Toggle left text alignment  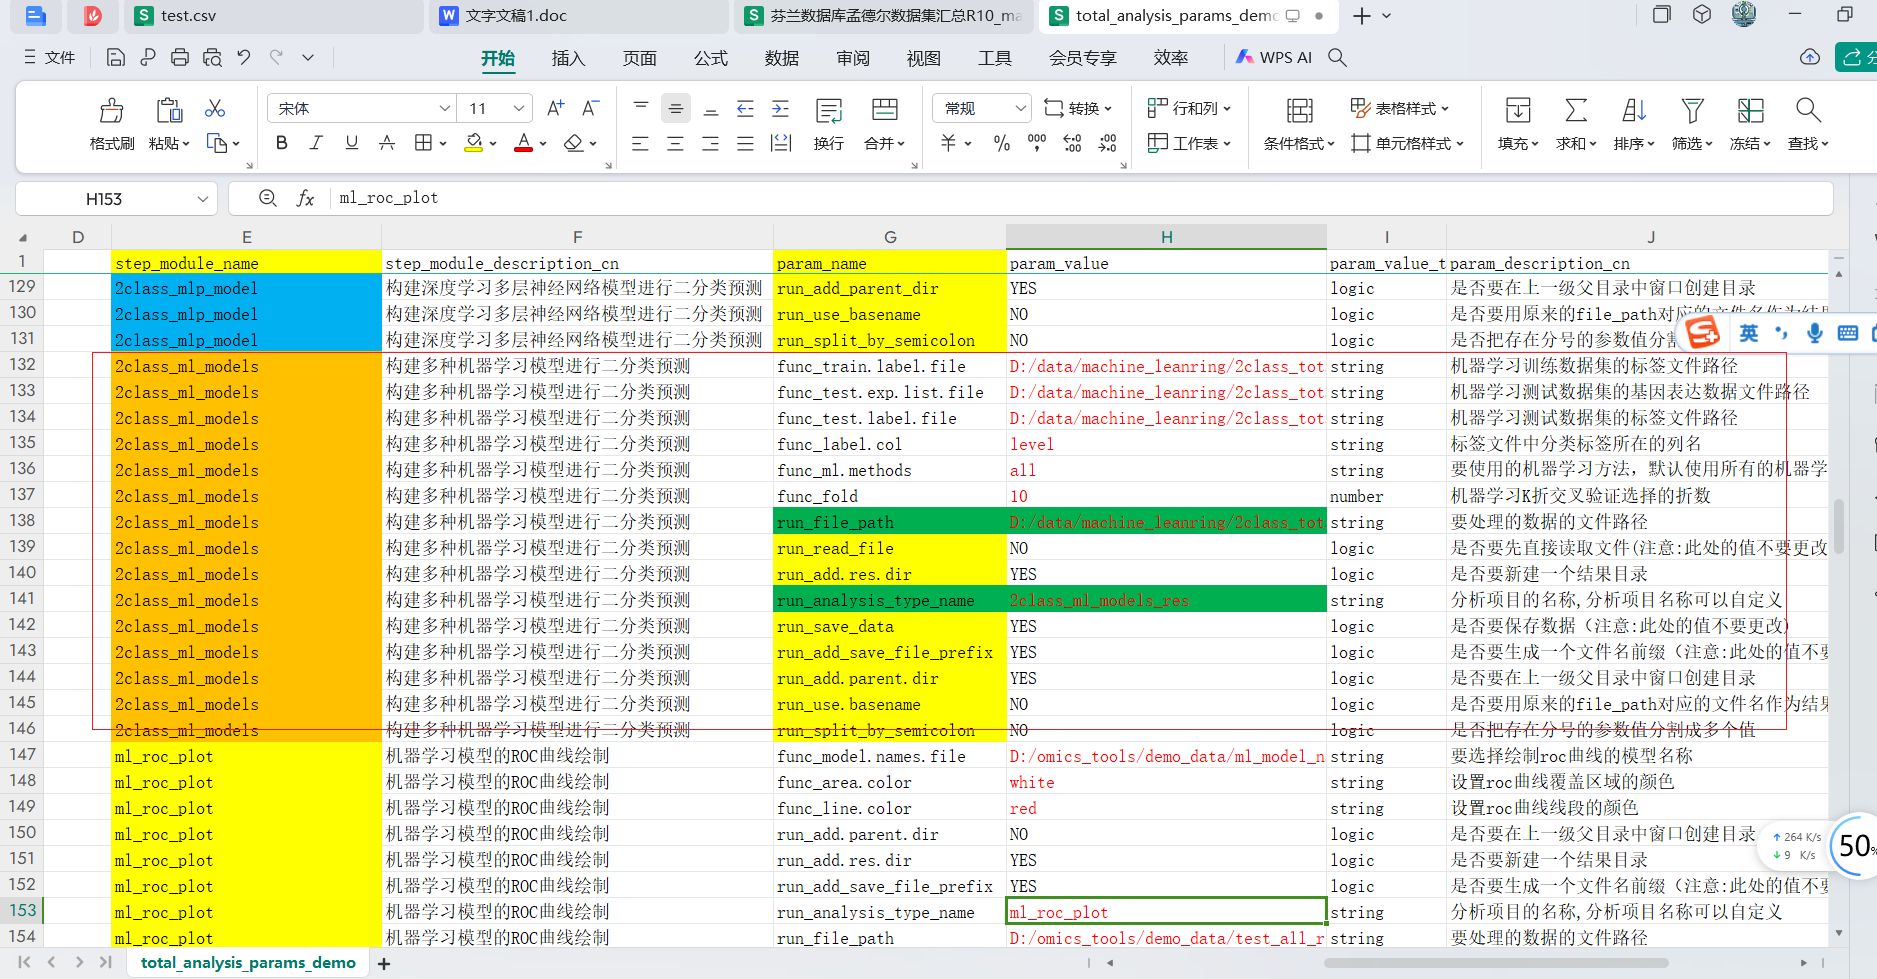(x=640, y=144)
